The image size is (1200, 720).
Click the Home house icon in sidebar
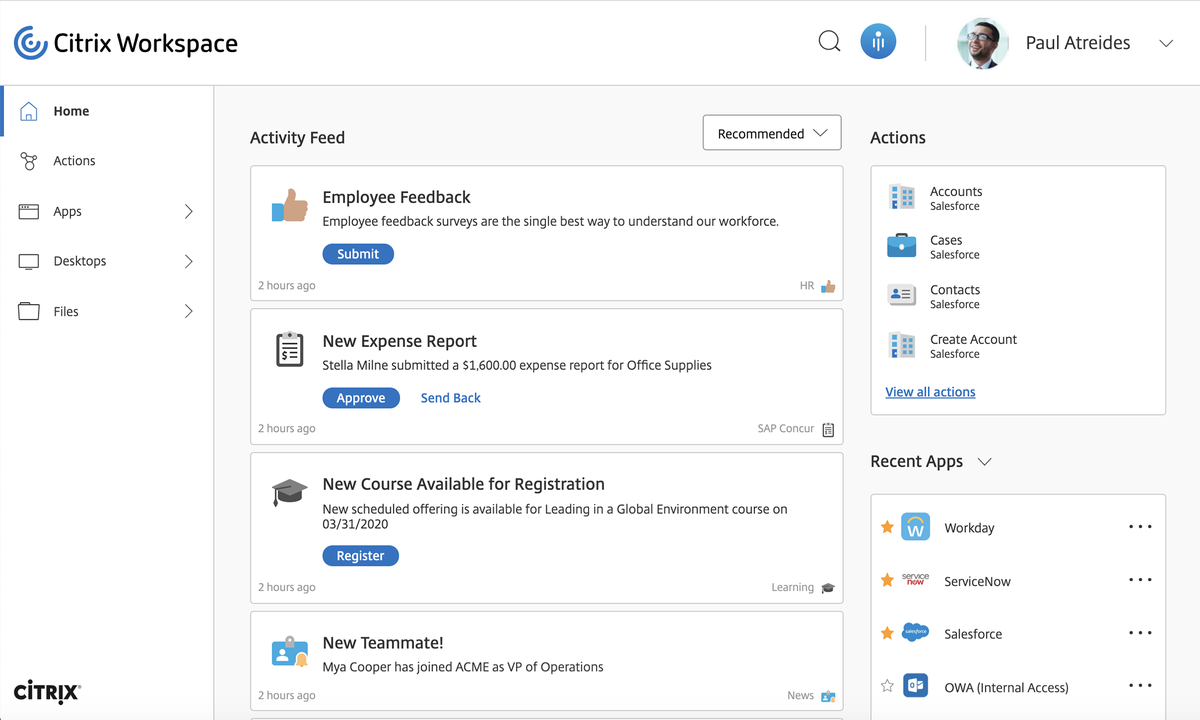(x=29, y=111)
